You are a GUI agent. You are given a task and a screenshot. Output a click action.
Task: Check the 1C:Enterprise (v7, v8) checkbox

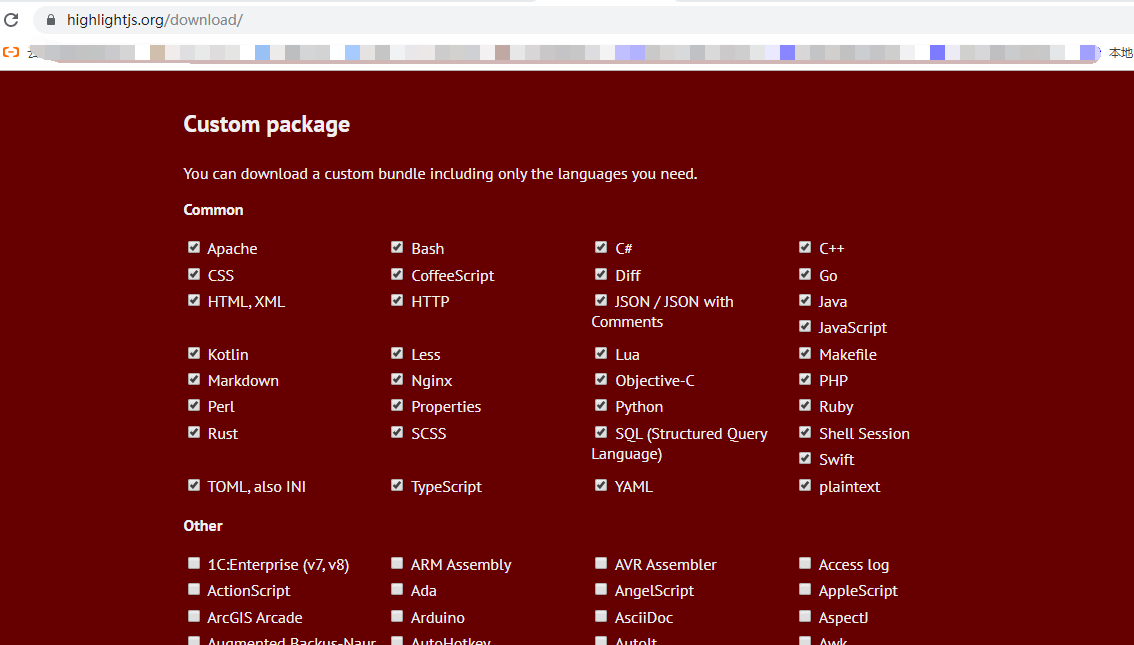[194, 563]
